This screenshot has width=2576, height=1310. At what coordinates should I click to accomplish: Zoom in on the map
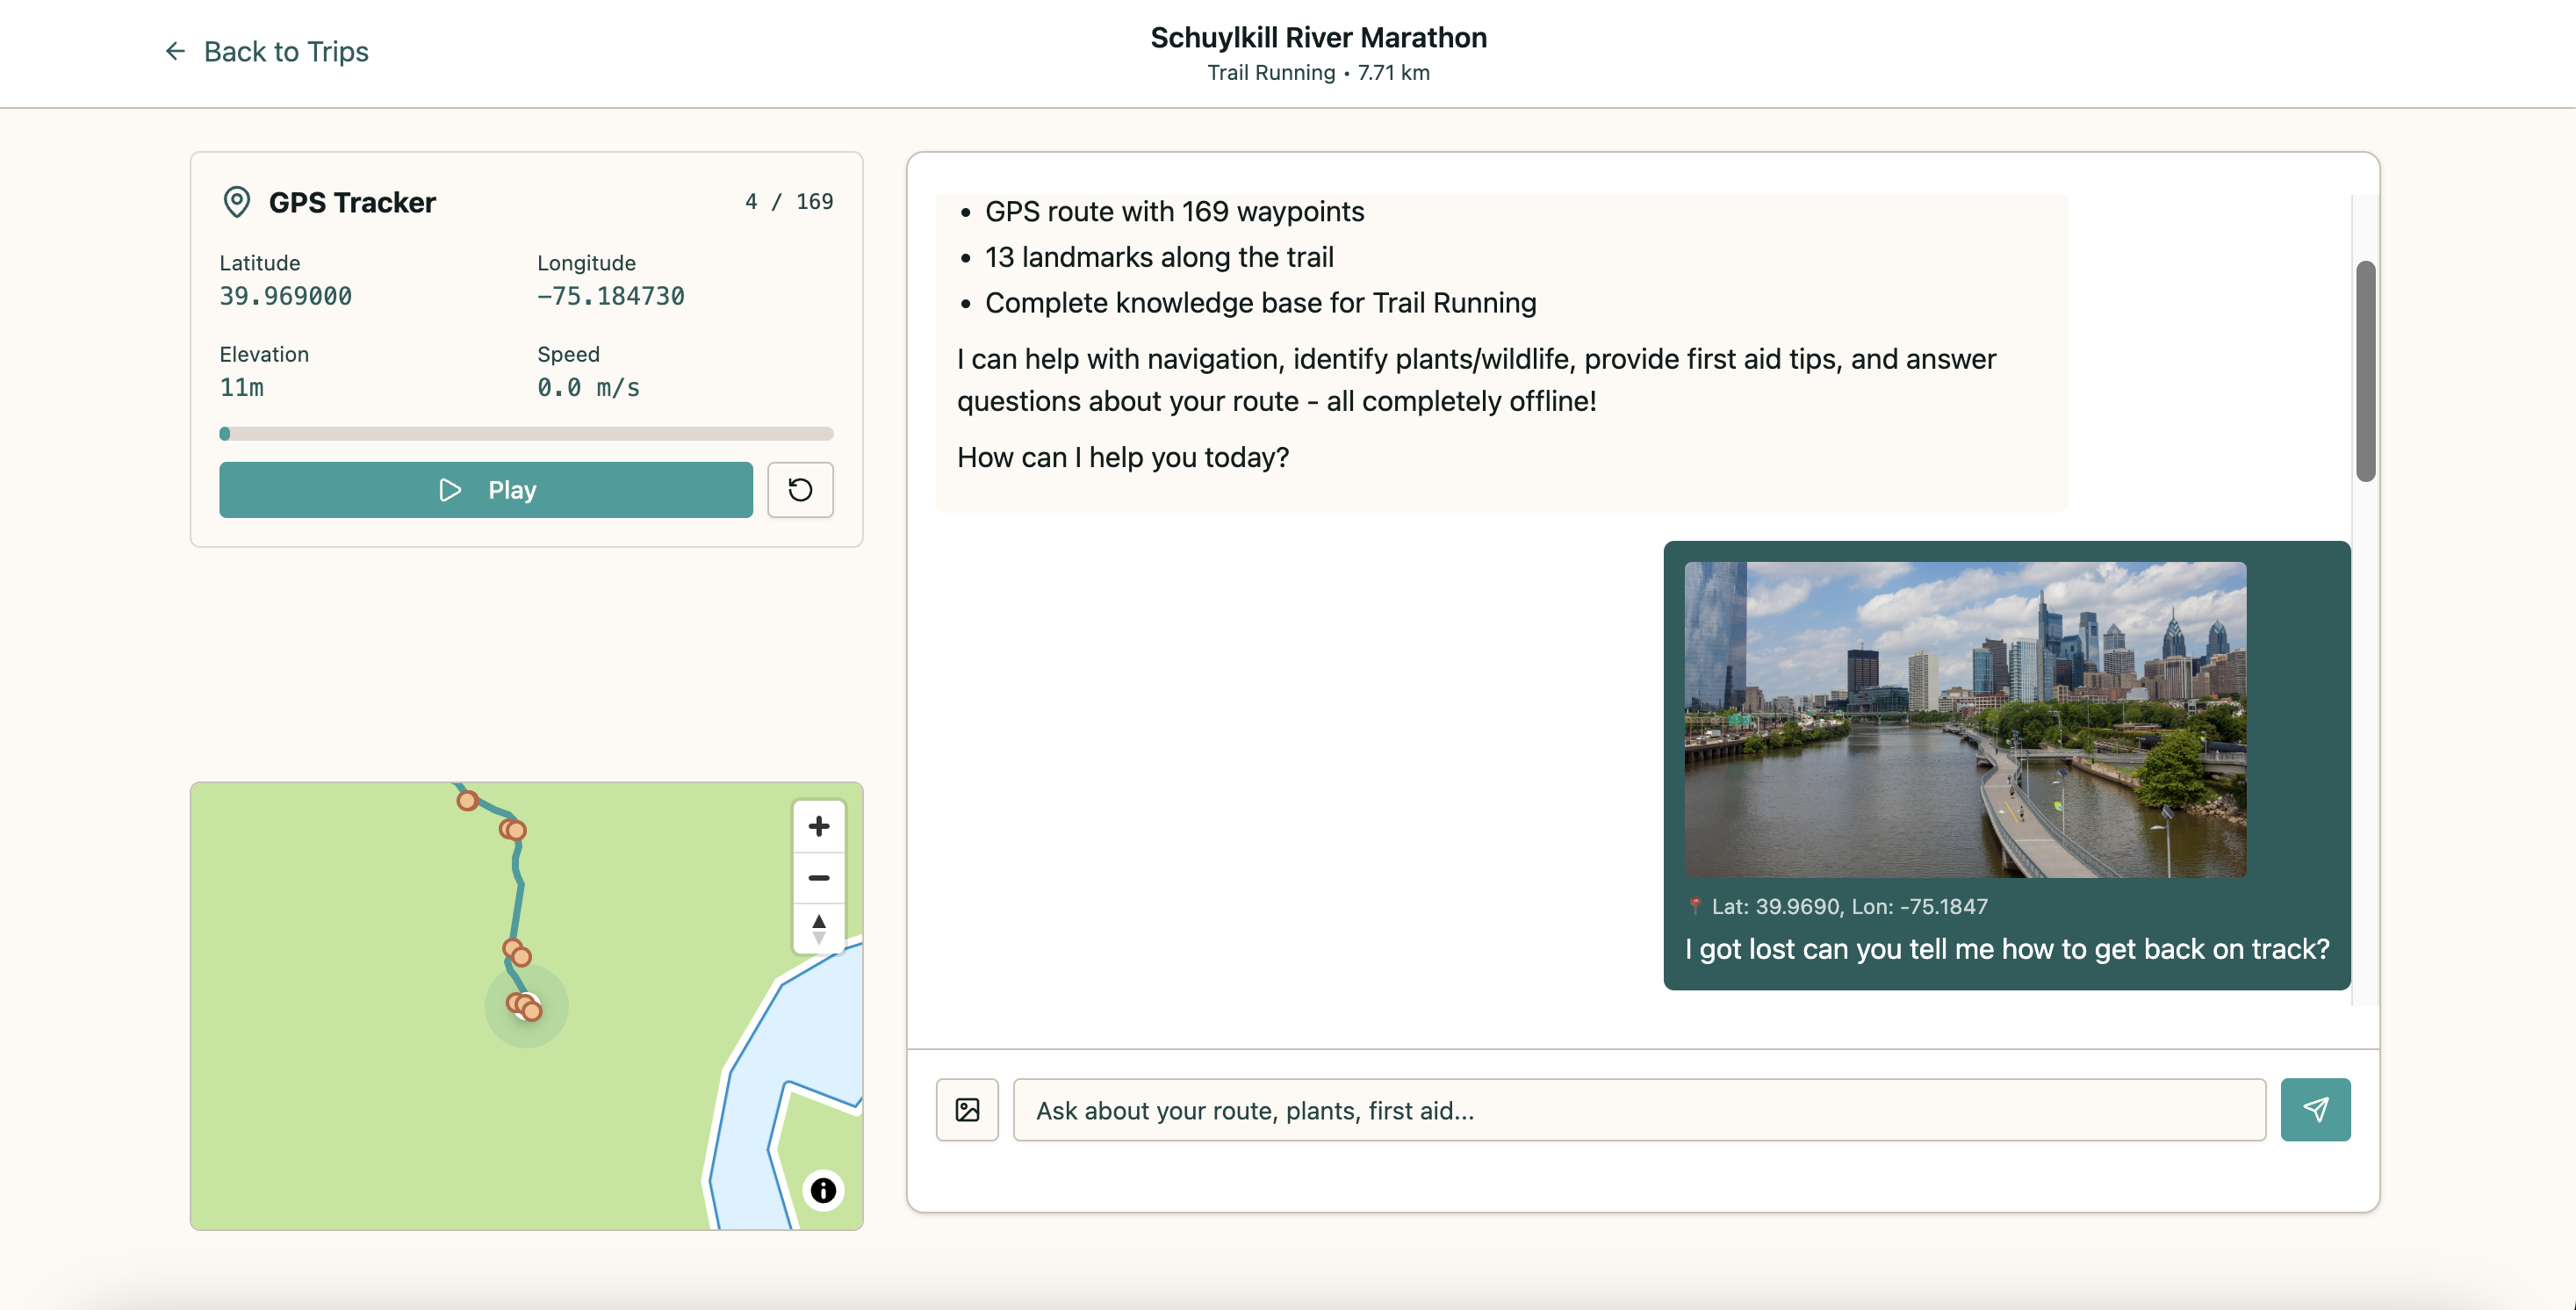[x=818, y=826]
